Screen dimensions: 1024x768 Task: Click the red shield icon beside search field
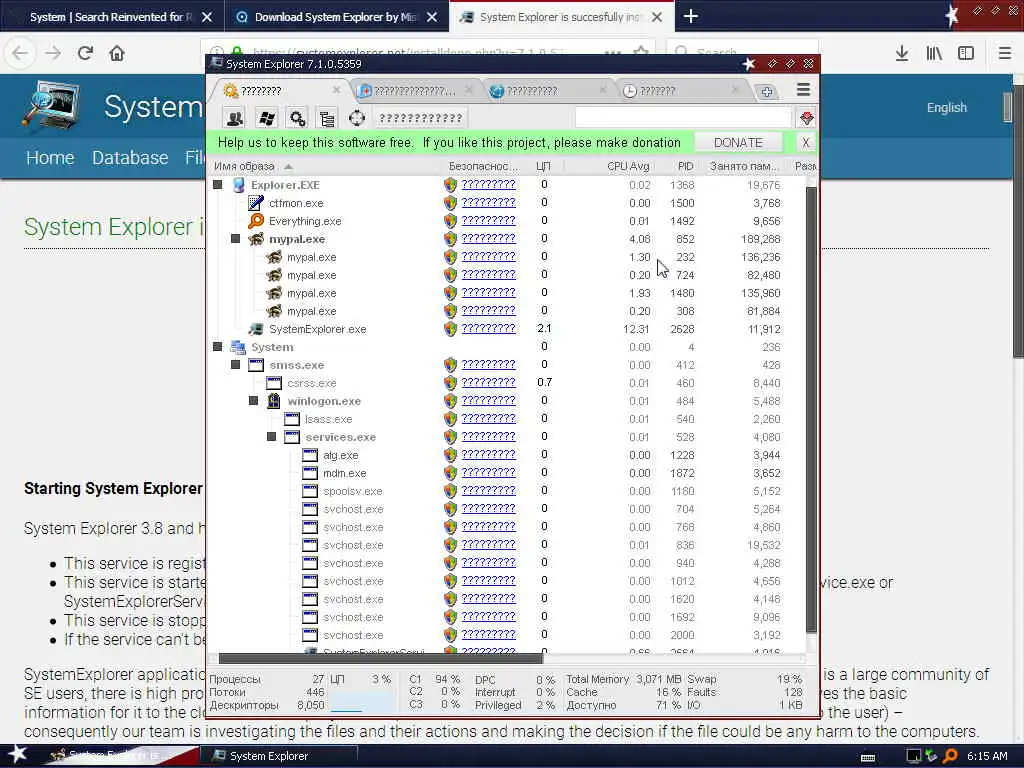tap(807, 118)
